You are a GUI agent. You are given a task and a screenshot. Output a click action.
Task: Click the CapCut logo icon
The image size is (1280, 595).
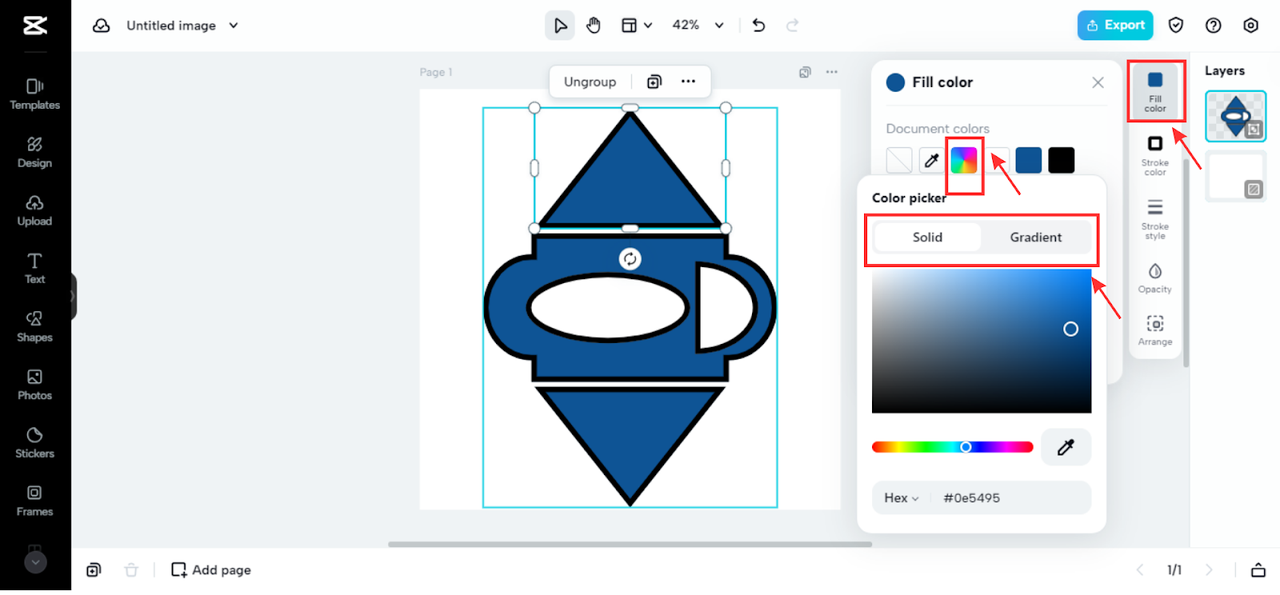point(35,26)
